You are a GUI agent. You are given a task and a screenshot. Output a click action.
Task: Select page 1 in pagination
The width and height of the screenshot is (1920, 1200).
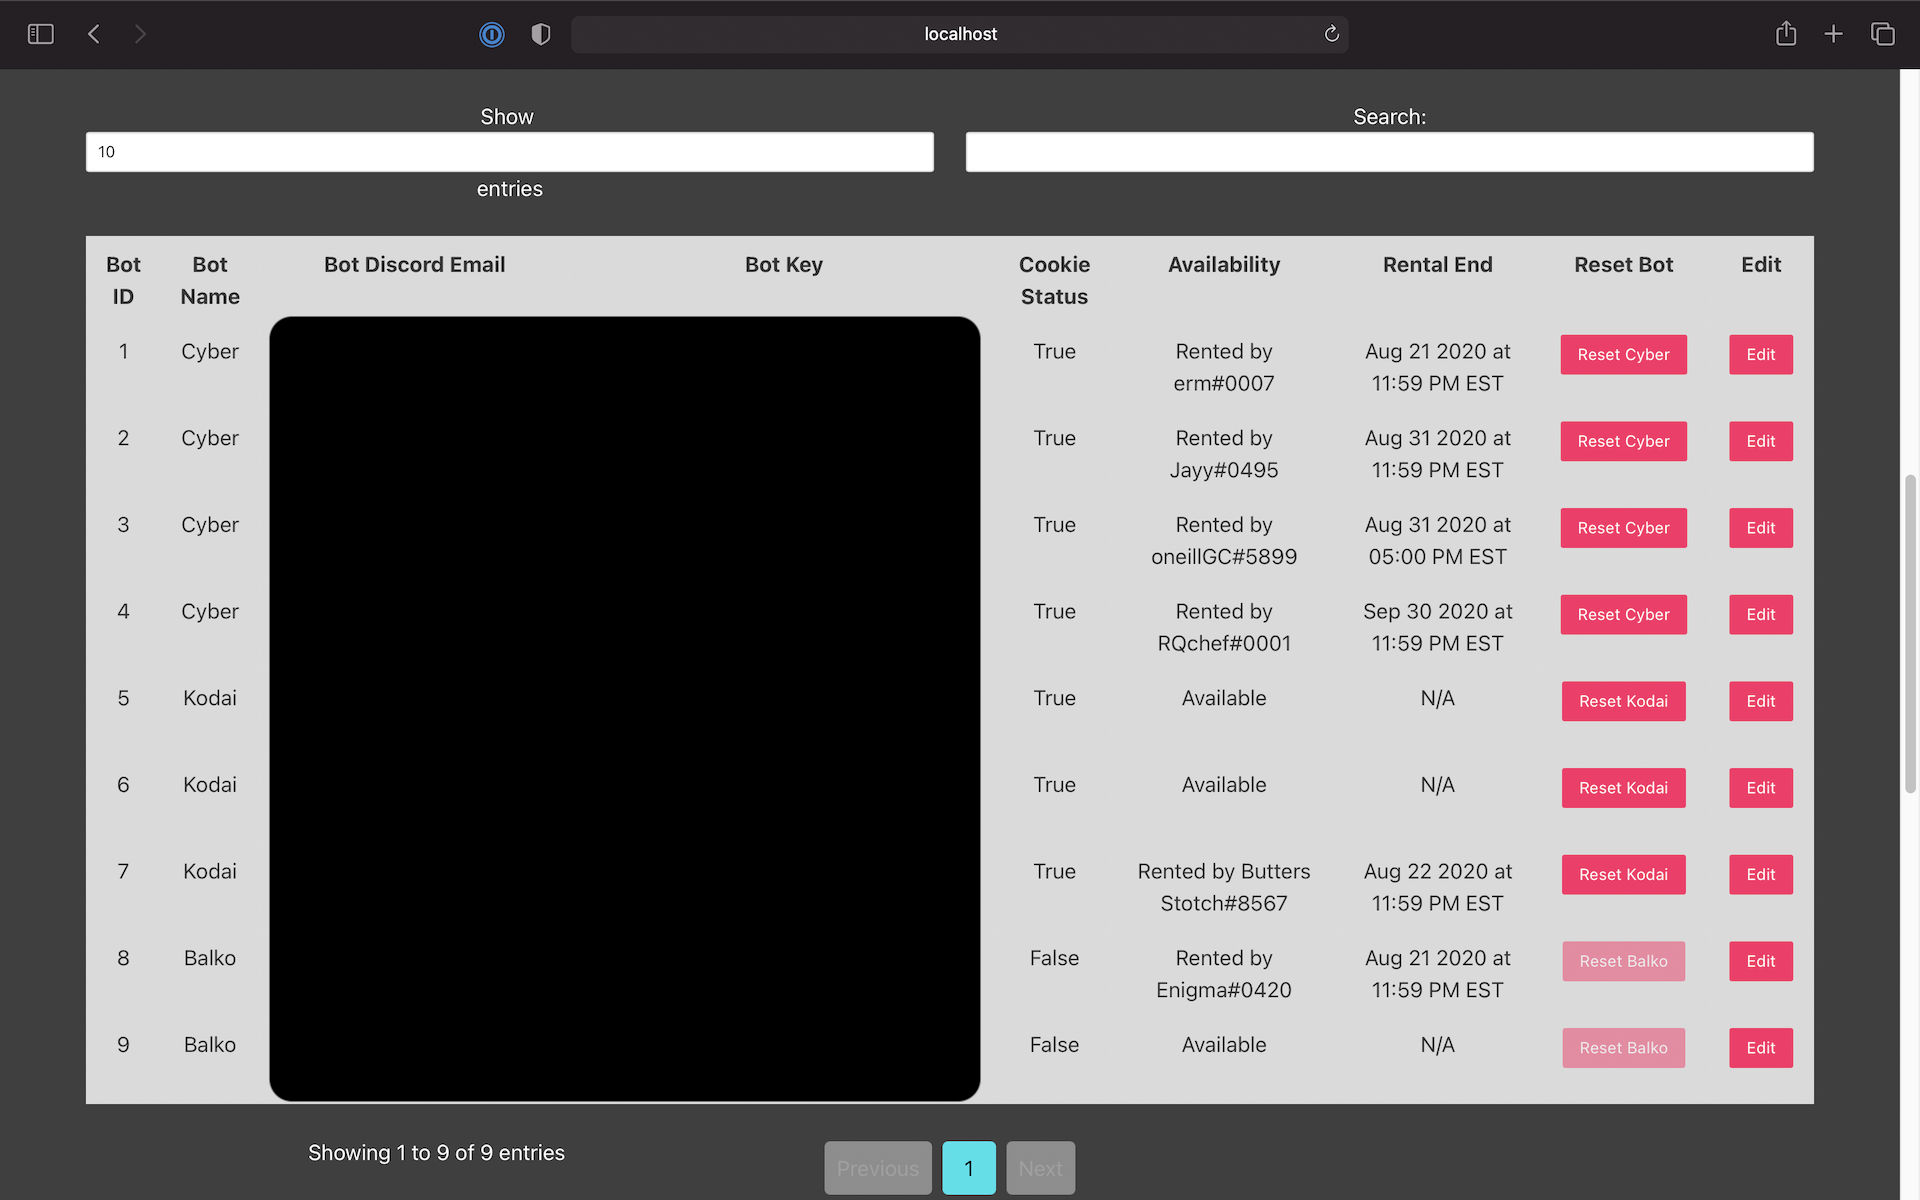968,1167
